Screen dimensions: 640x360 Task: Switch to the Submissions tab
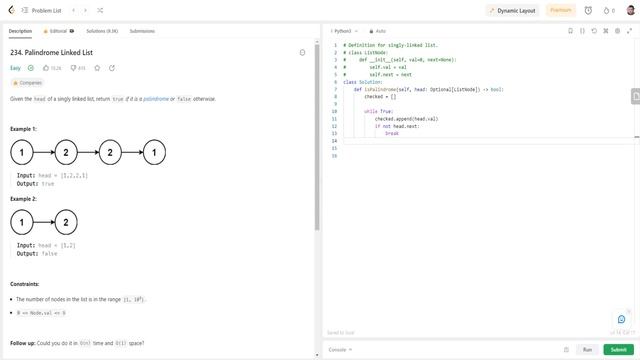click(142, 31)
